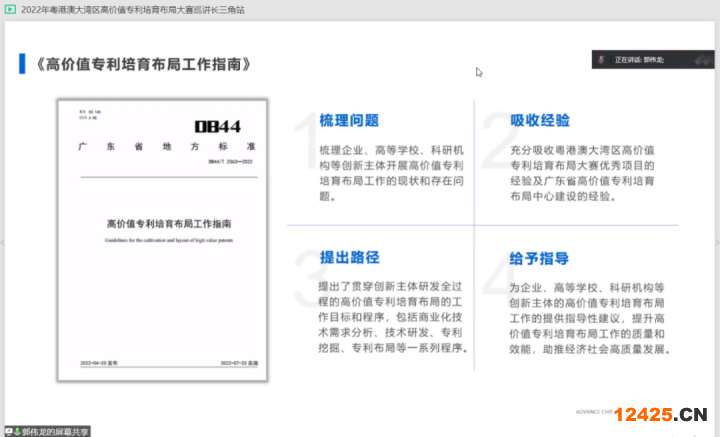Screen dimensions: 720x437
Task: Click the DB44 logo on the document cover
Action: (219, 126)
